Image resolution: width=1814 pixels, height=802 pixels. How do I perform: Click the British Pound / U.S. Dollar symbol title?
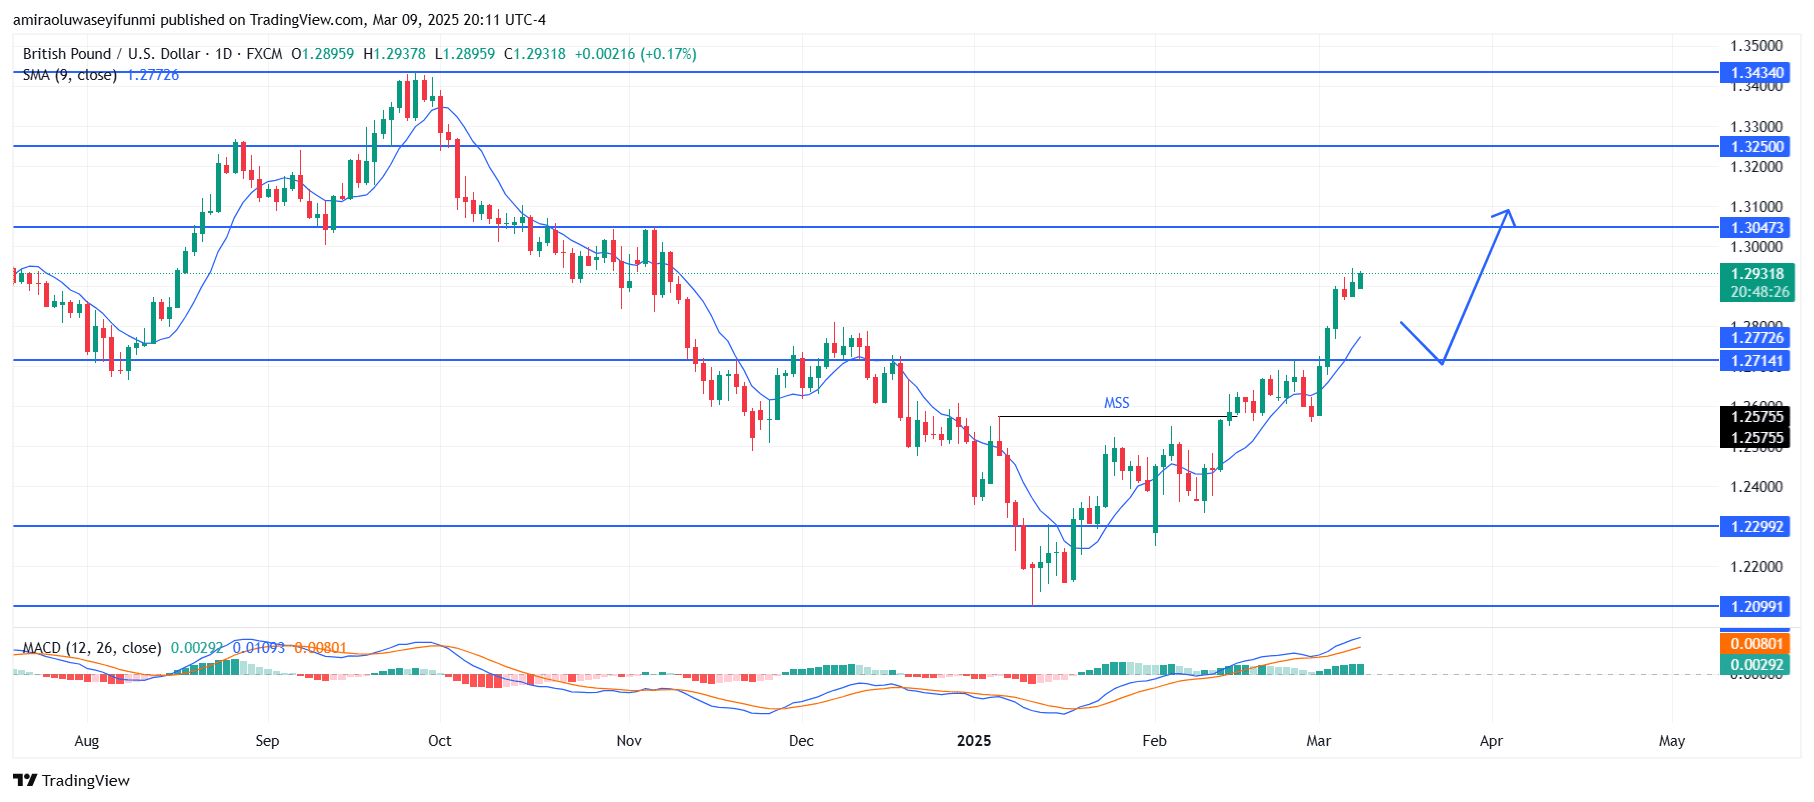111,54
